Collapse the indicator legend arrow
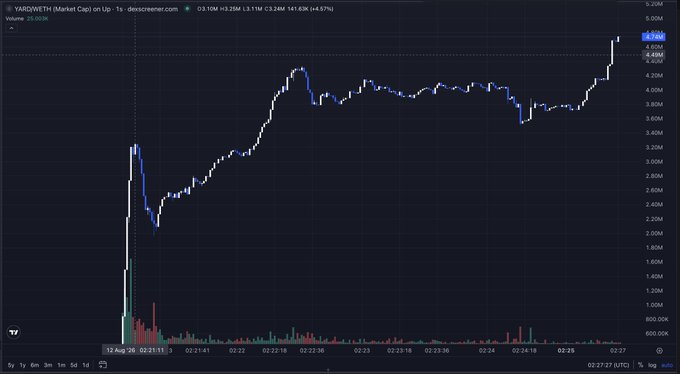This screenshot has width=680, height=374. point(11,28)
